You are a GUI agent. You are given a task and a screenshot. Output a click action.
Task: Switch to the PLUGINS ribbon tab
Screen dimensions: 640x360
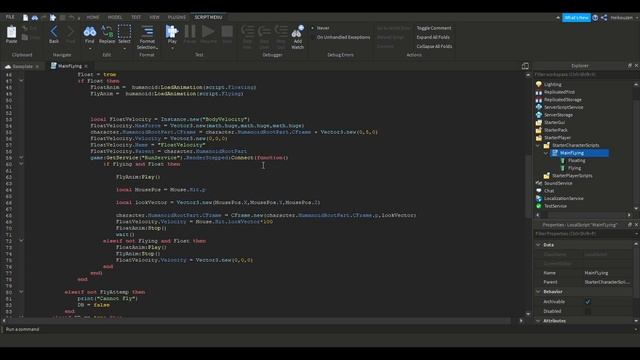[177, 18]
